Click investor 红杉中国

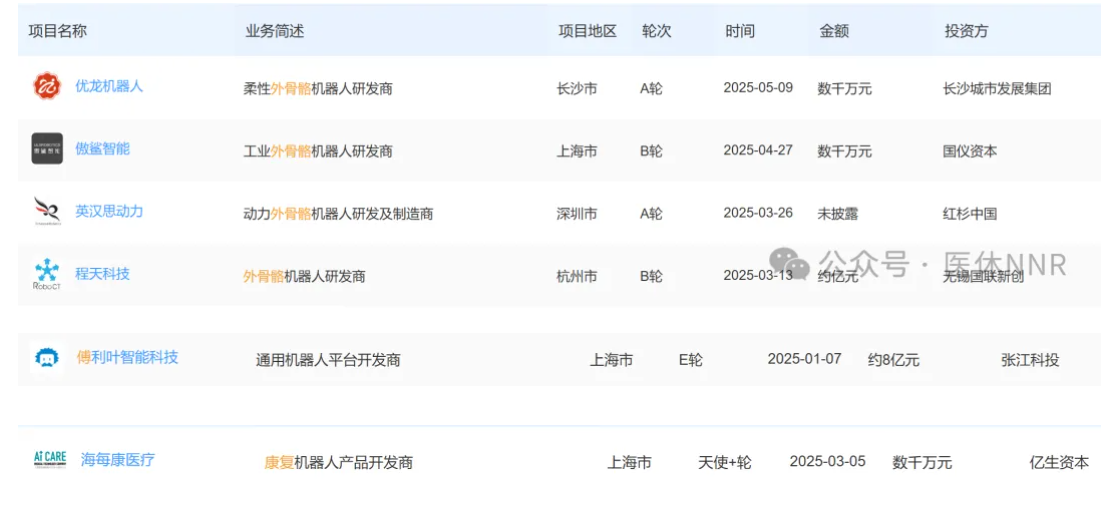(x=970, y=213)
